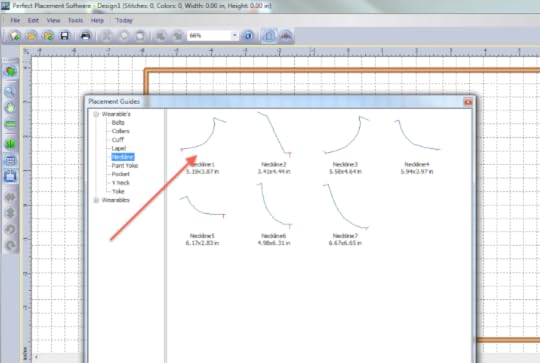
Task: Click the grayed rotate counterclockwise icon
Action: pos(10,229)
